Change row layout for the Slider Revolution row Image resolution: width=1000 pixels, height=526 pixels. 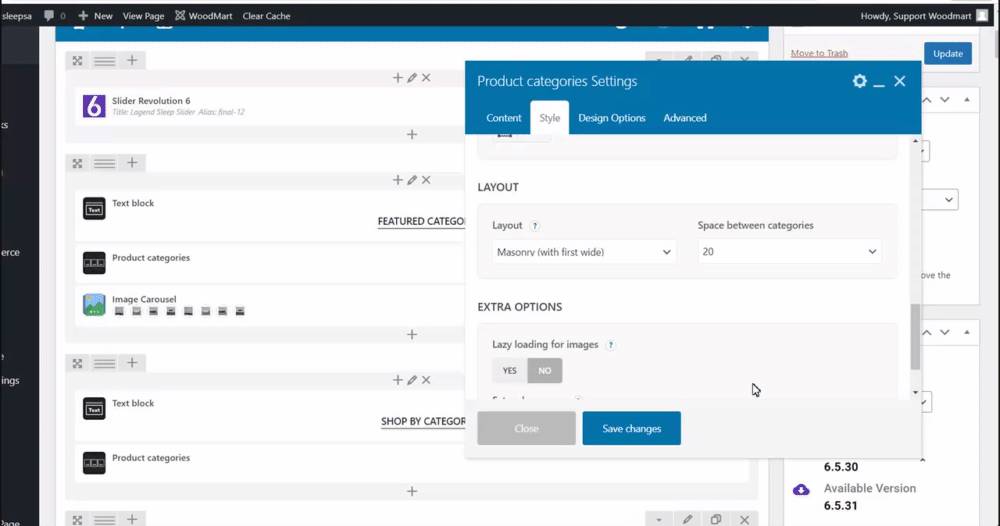(x=105, y=61)
